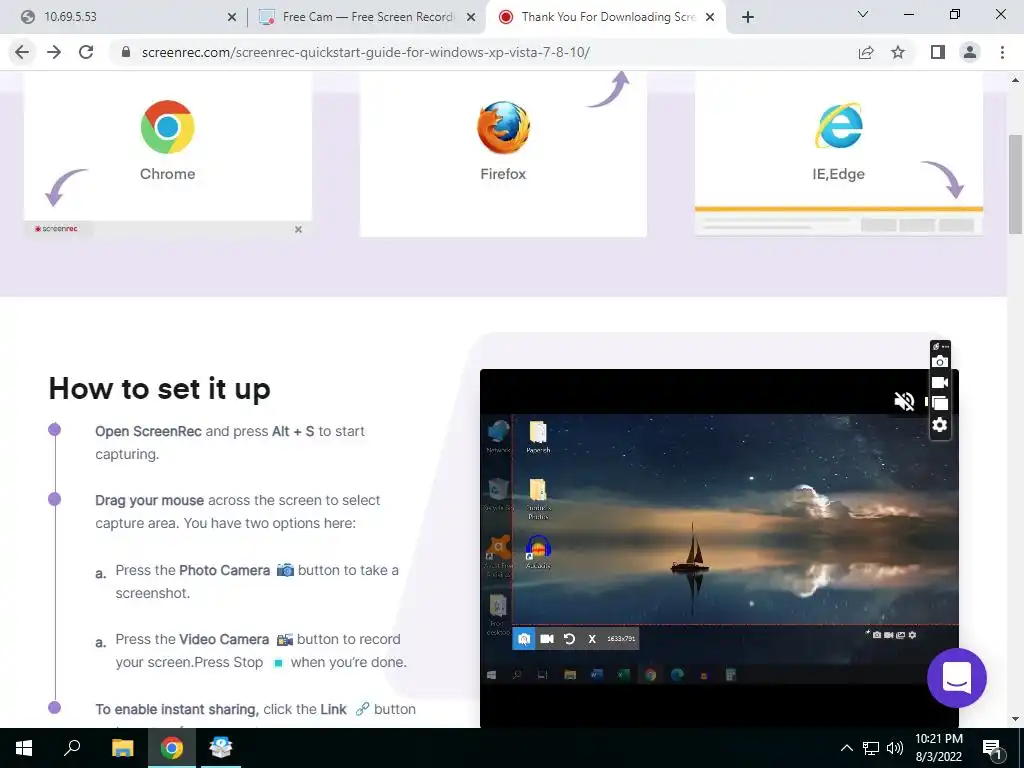Close the Free Cam tab
This screenshot has height=768, width=1024.
point(471,18)
